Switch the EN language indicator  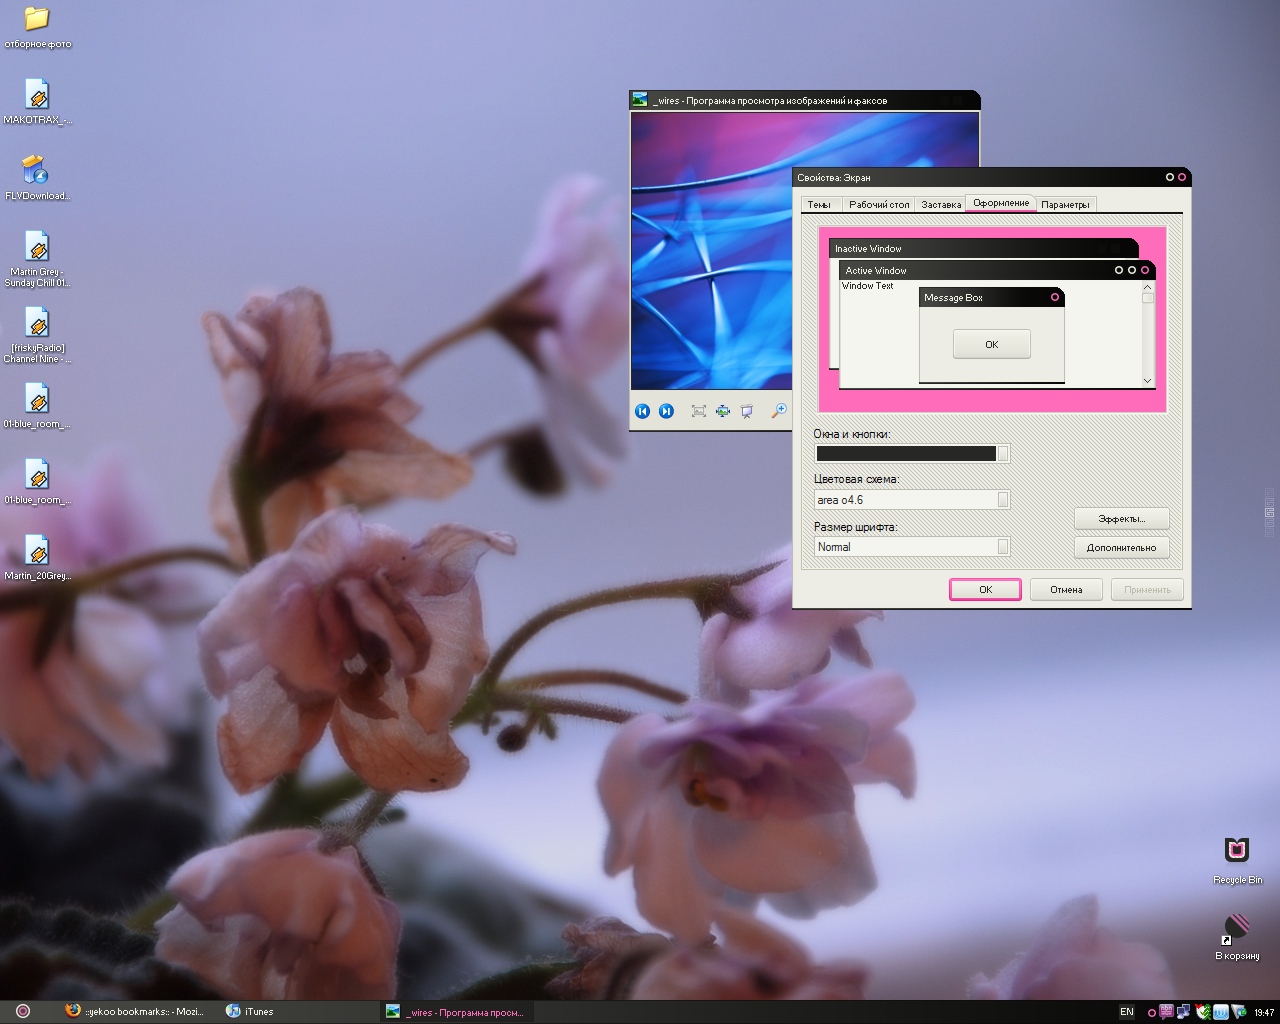(1127, 1012)
